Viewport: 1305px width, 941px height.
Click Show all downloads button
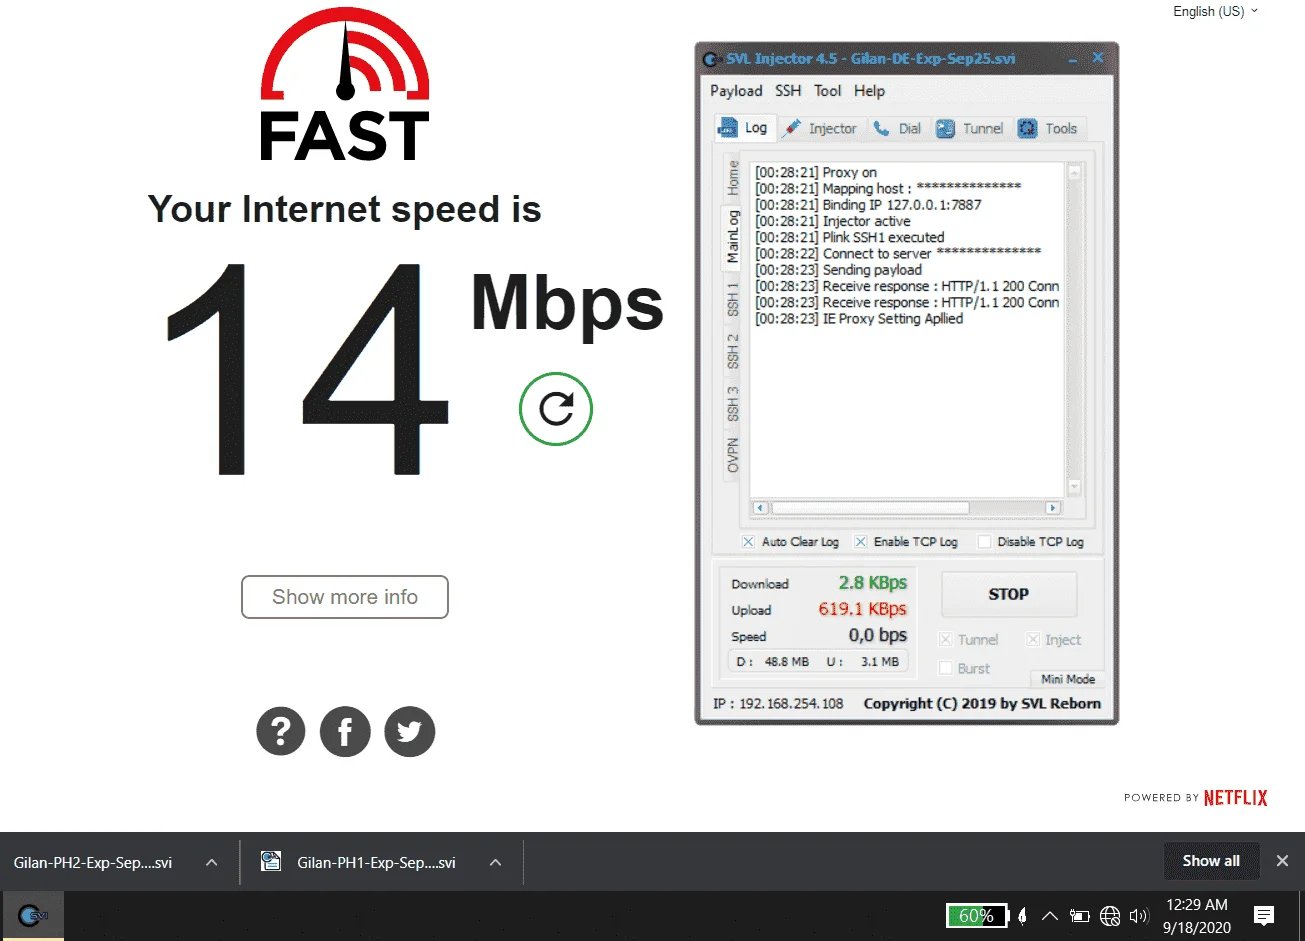coord(1211,861)
